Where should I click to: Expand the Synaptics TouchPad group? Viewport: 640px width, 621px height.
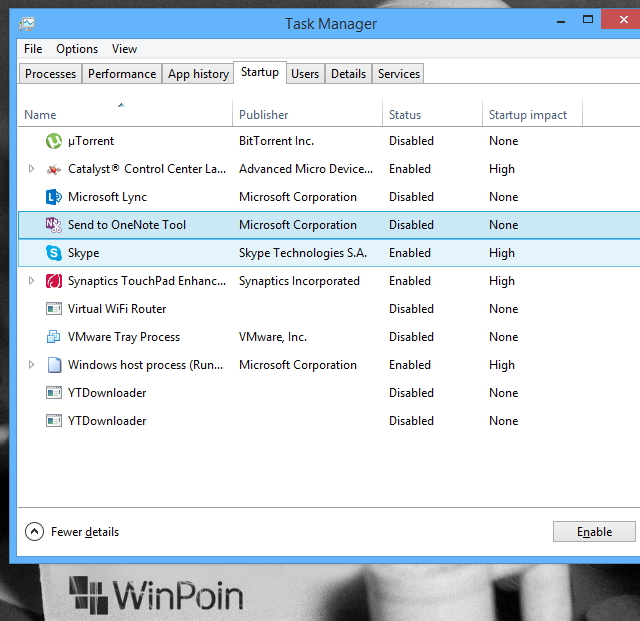31,280
